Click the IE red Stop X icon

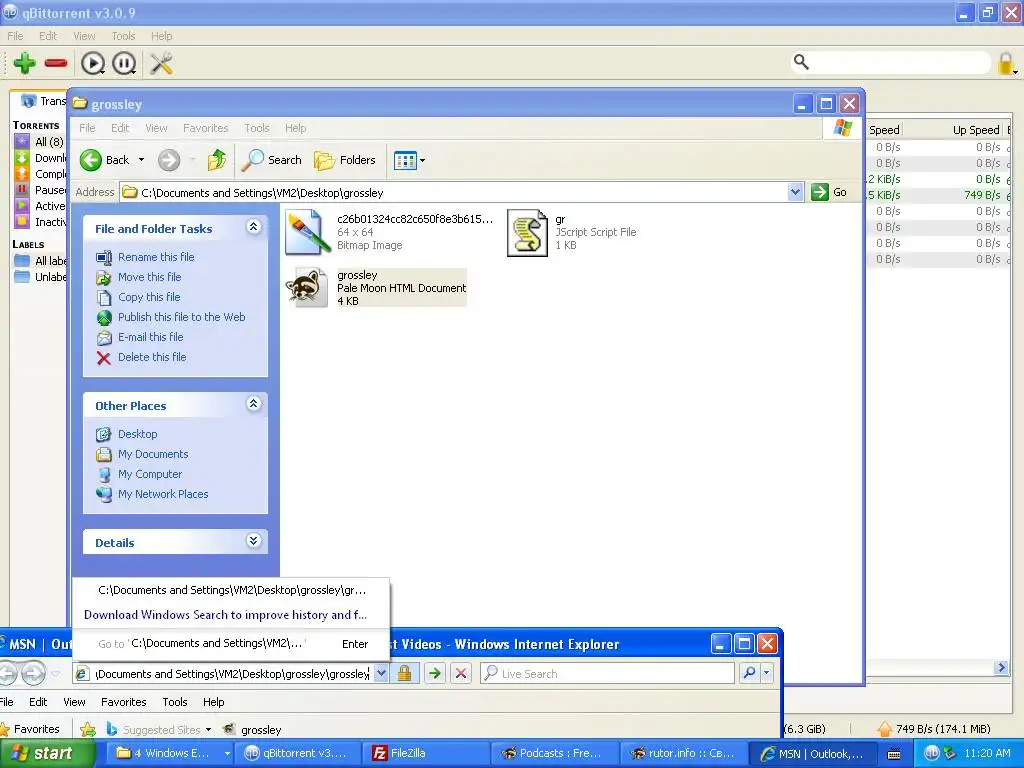click(x=460, y=673)
